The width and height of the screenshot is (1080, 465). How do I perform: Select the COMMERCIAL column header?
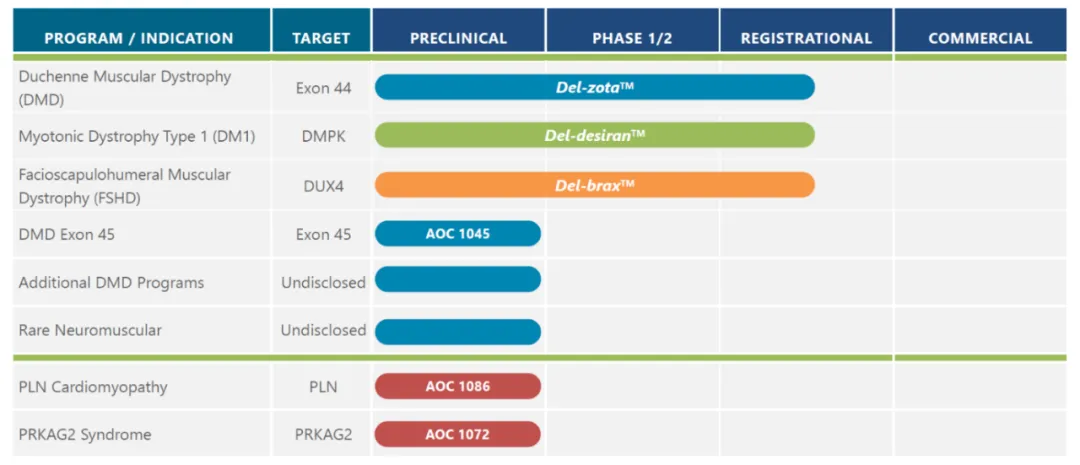click(980, 38)
